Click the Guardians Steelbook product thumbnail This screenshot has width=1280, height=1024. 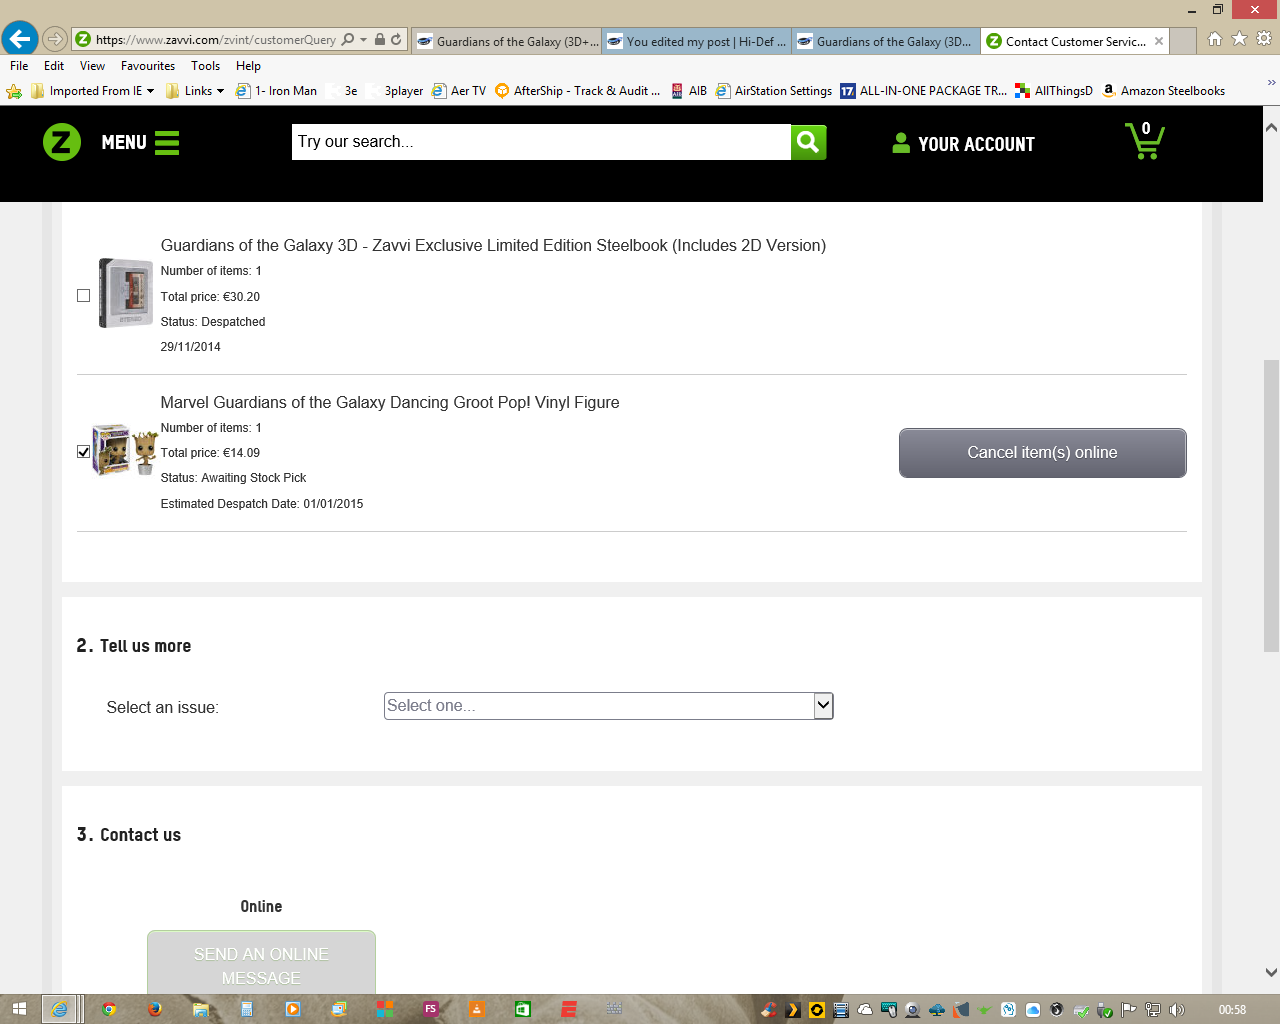click(x=125, y=293)
